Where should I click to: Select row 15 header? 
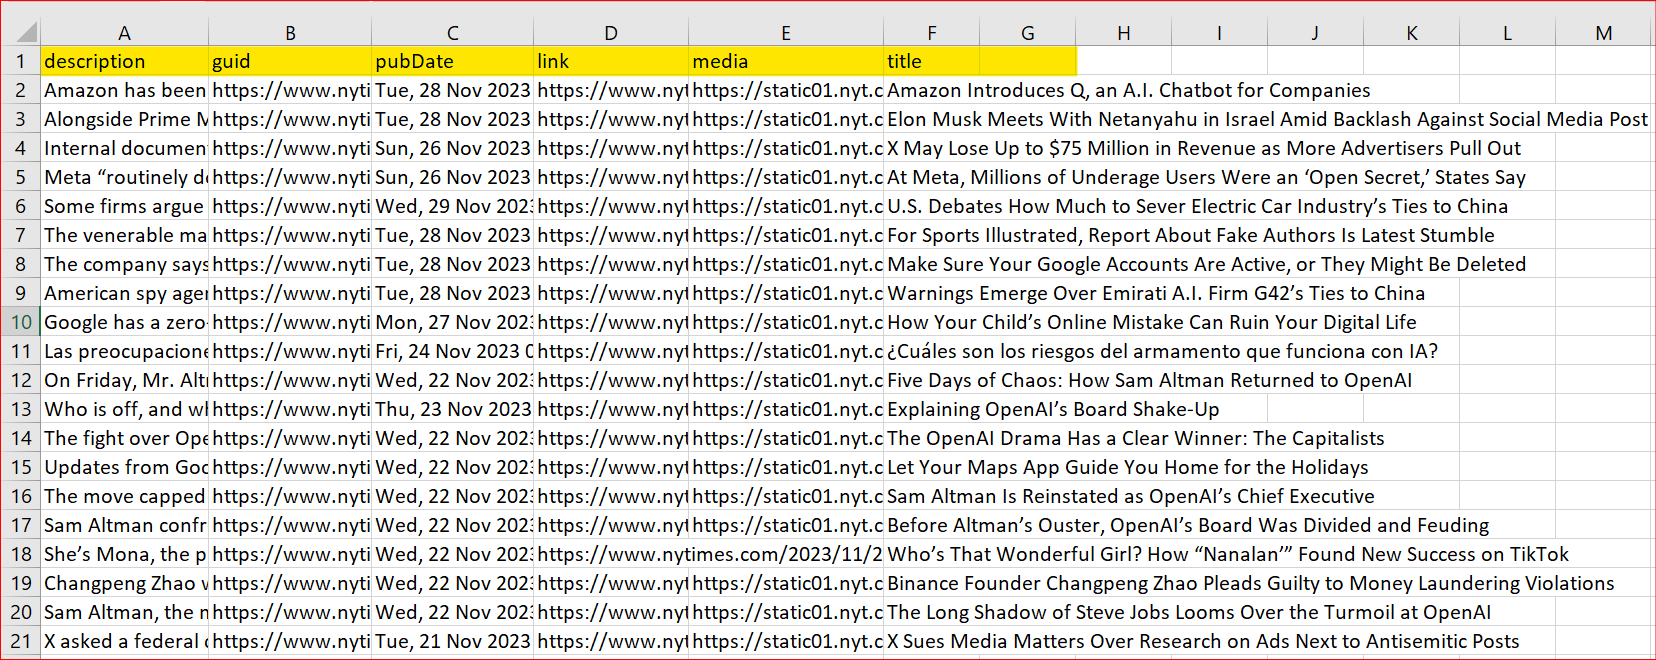tap(20, 467)
